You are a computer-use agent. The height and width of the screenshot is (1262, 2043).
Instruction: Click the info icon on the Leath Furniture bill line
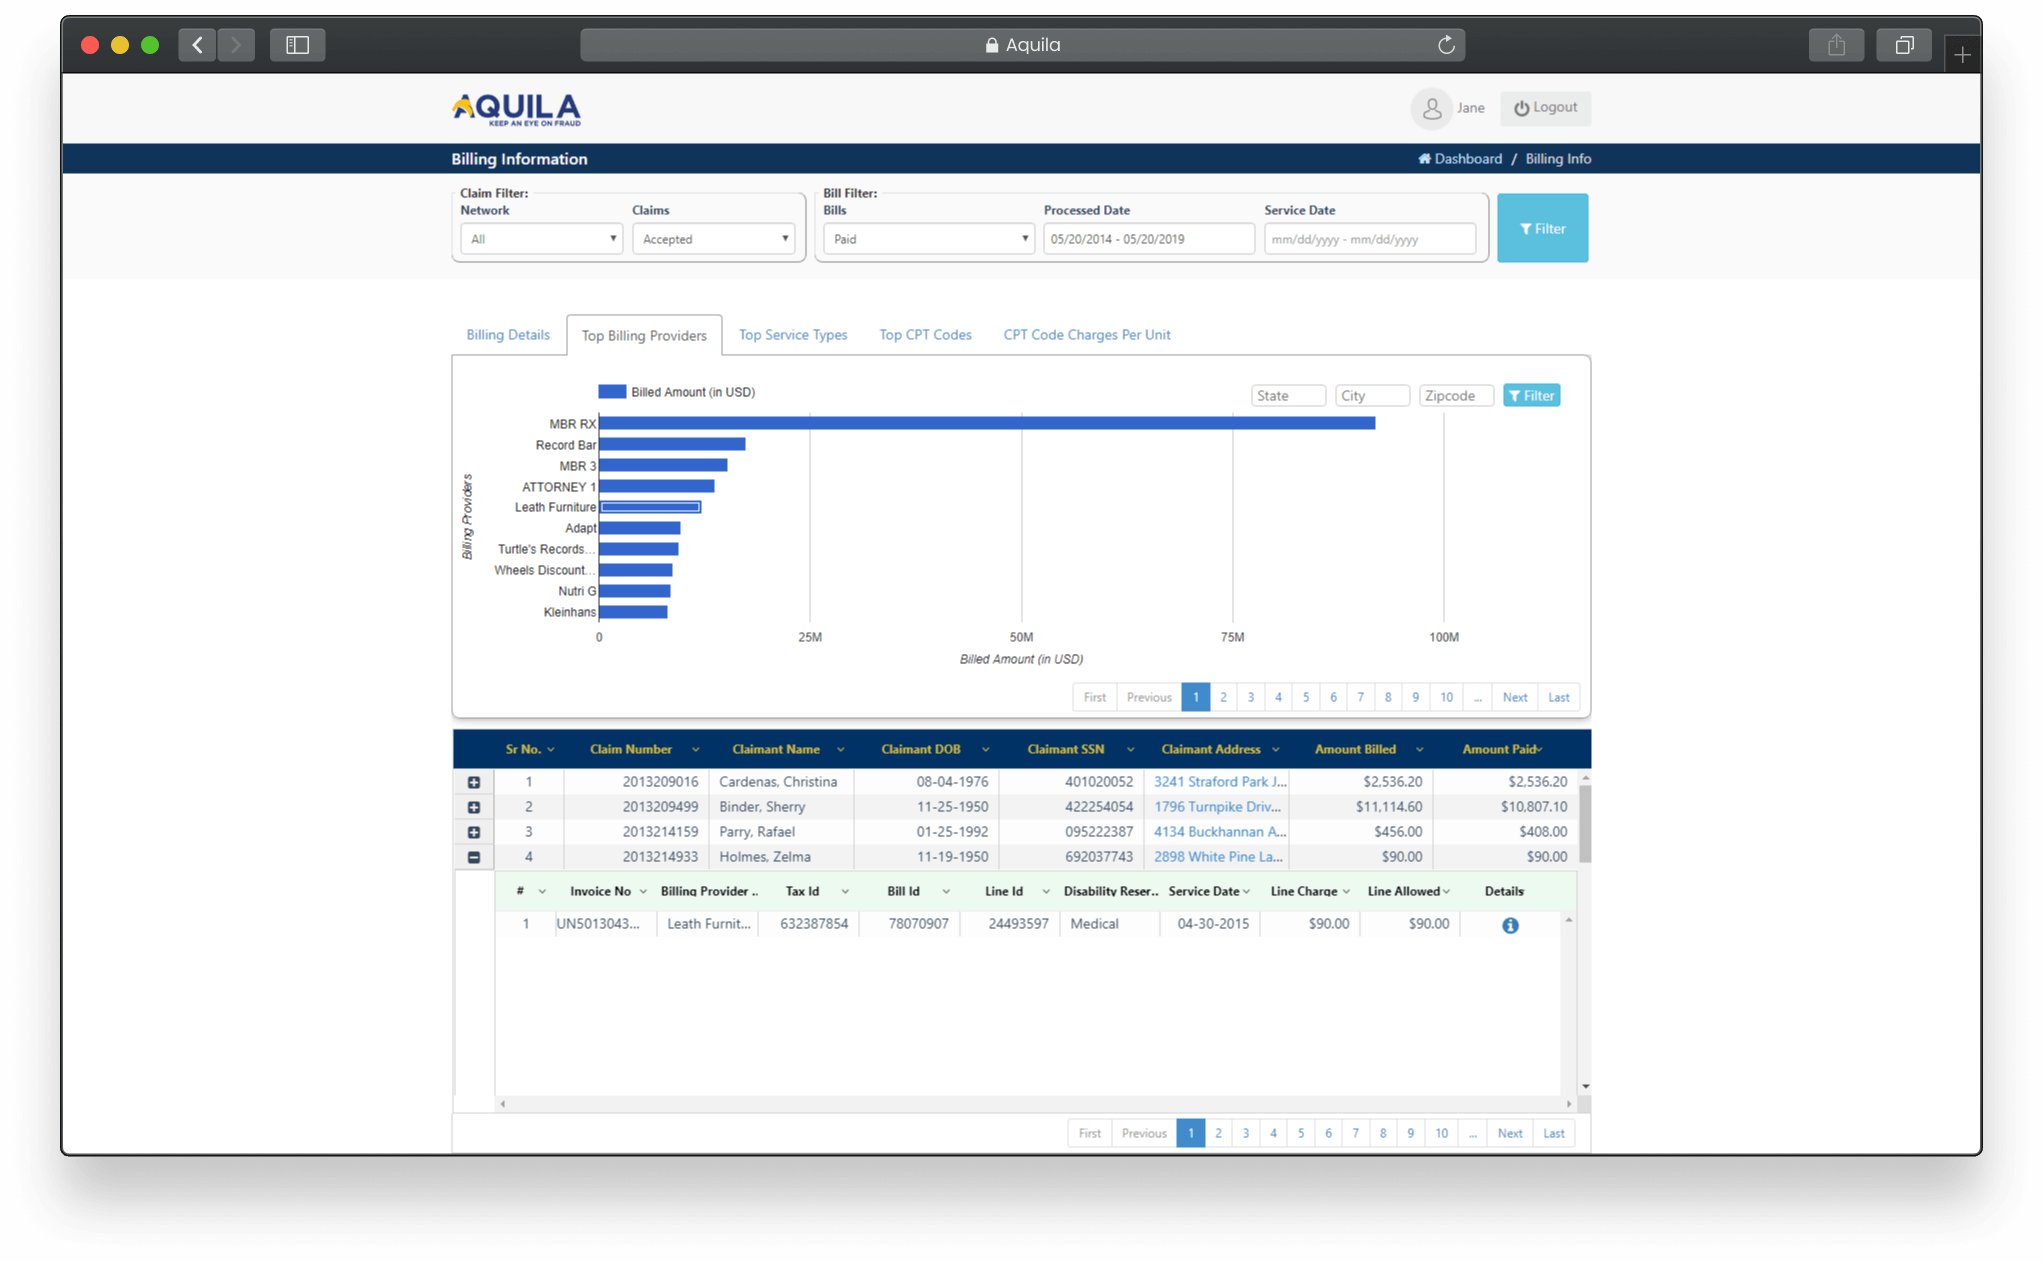[x=1509, y=924]
